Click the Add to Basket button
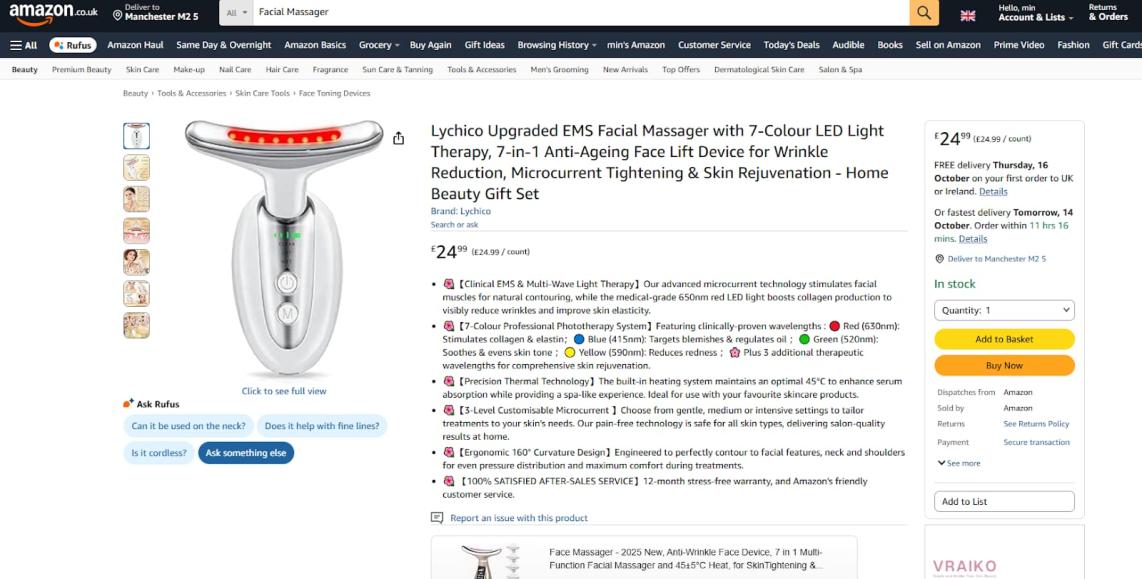 [x=1004, y=339]
